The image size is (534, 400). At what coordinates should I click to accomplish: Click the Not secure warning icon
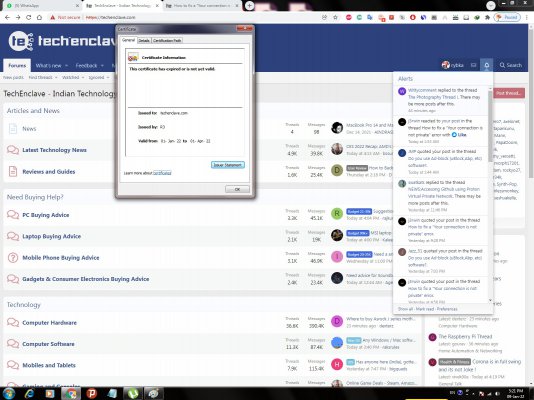point(52,17)
